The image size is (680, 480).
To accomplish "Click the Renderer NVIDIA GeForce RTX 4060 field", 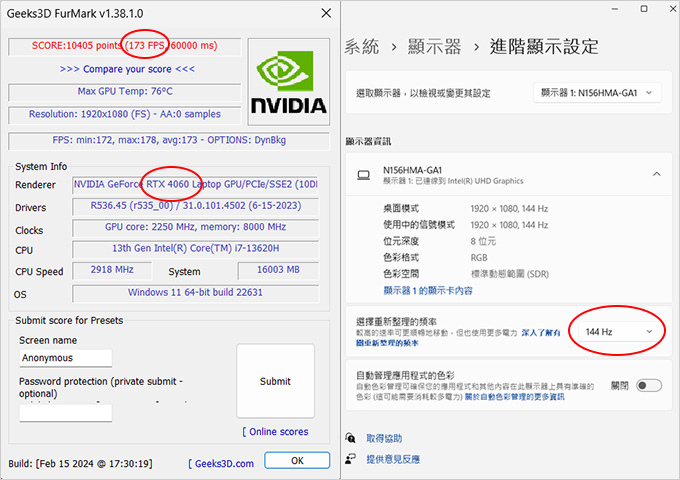I will coord(195,184).
